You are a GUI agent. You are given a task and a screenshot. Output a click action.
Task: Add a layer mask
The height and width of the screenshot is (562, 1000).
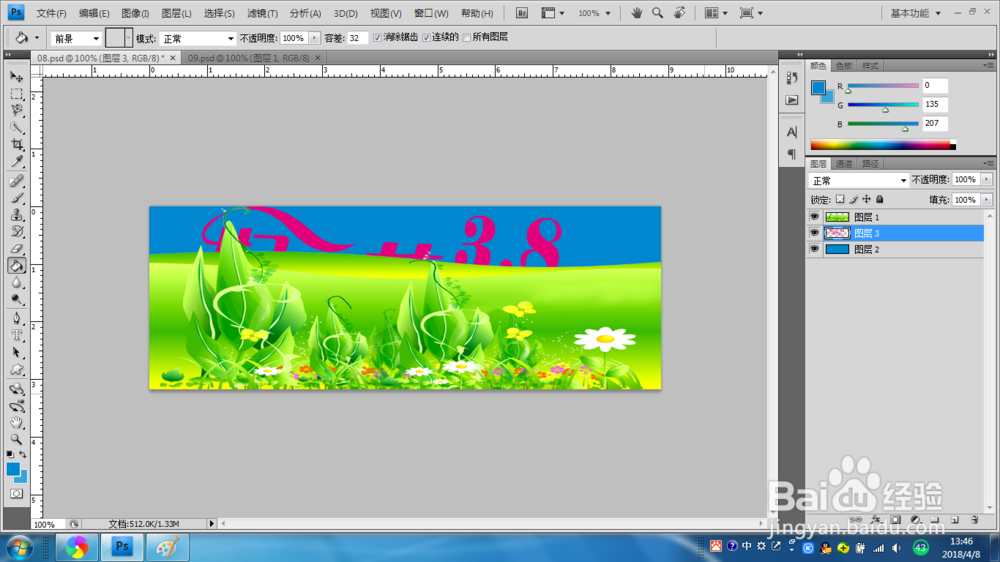pyautogui.click(x=896, y=520)
